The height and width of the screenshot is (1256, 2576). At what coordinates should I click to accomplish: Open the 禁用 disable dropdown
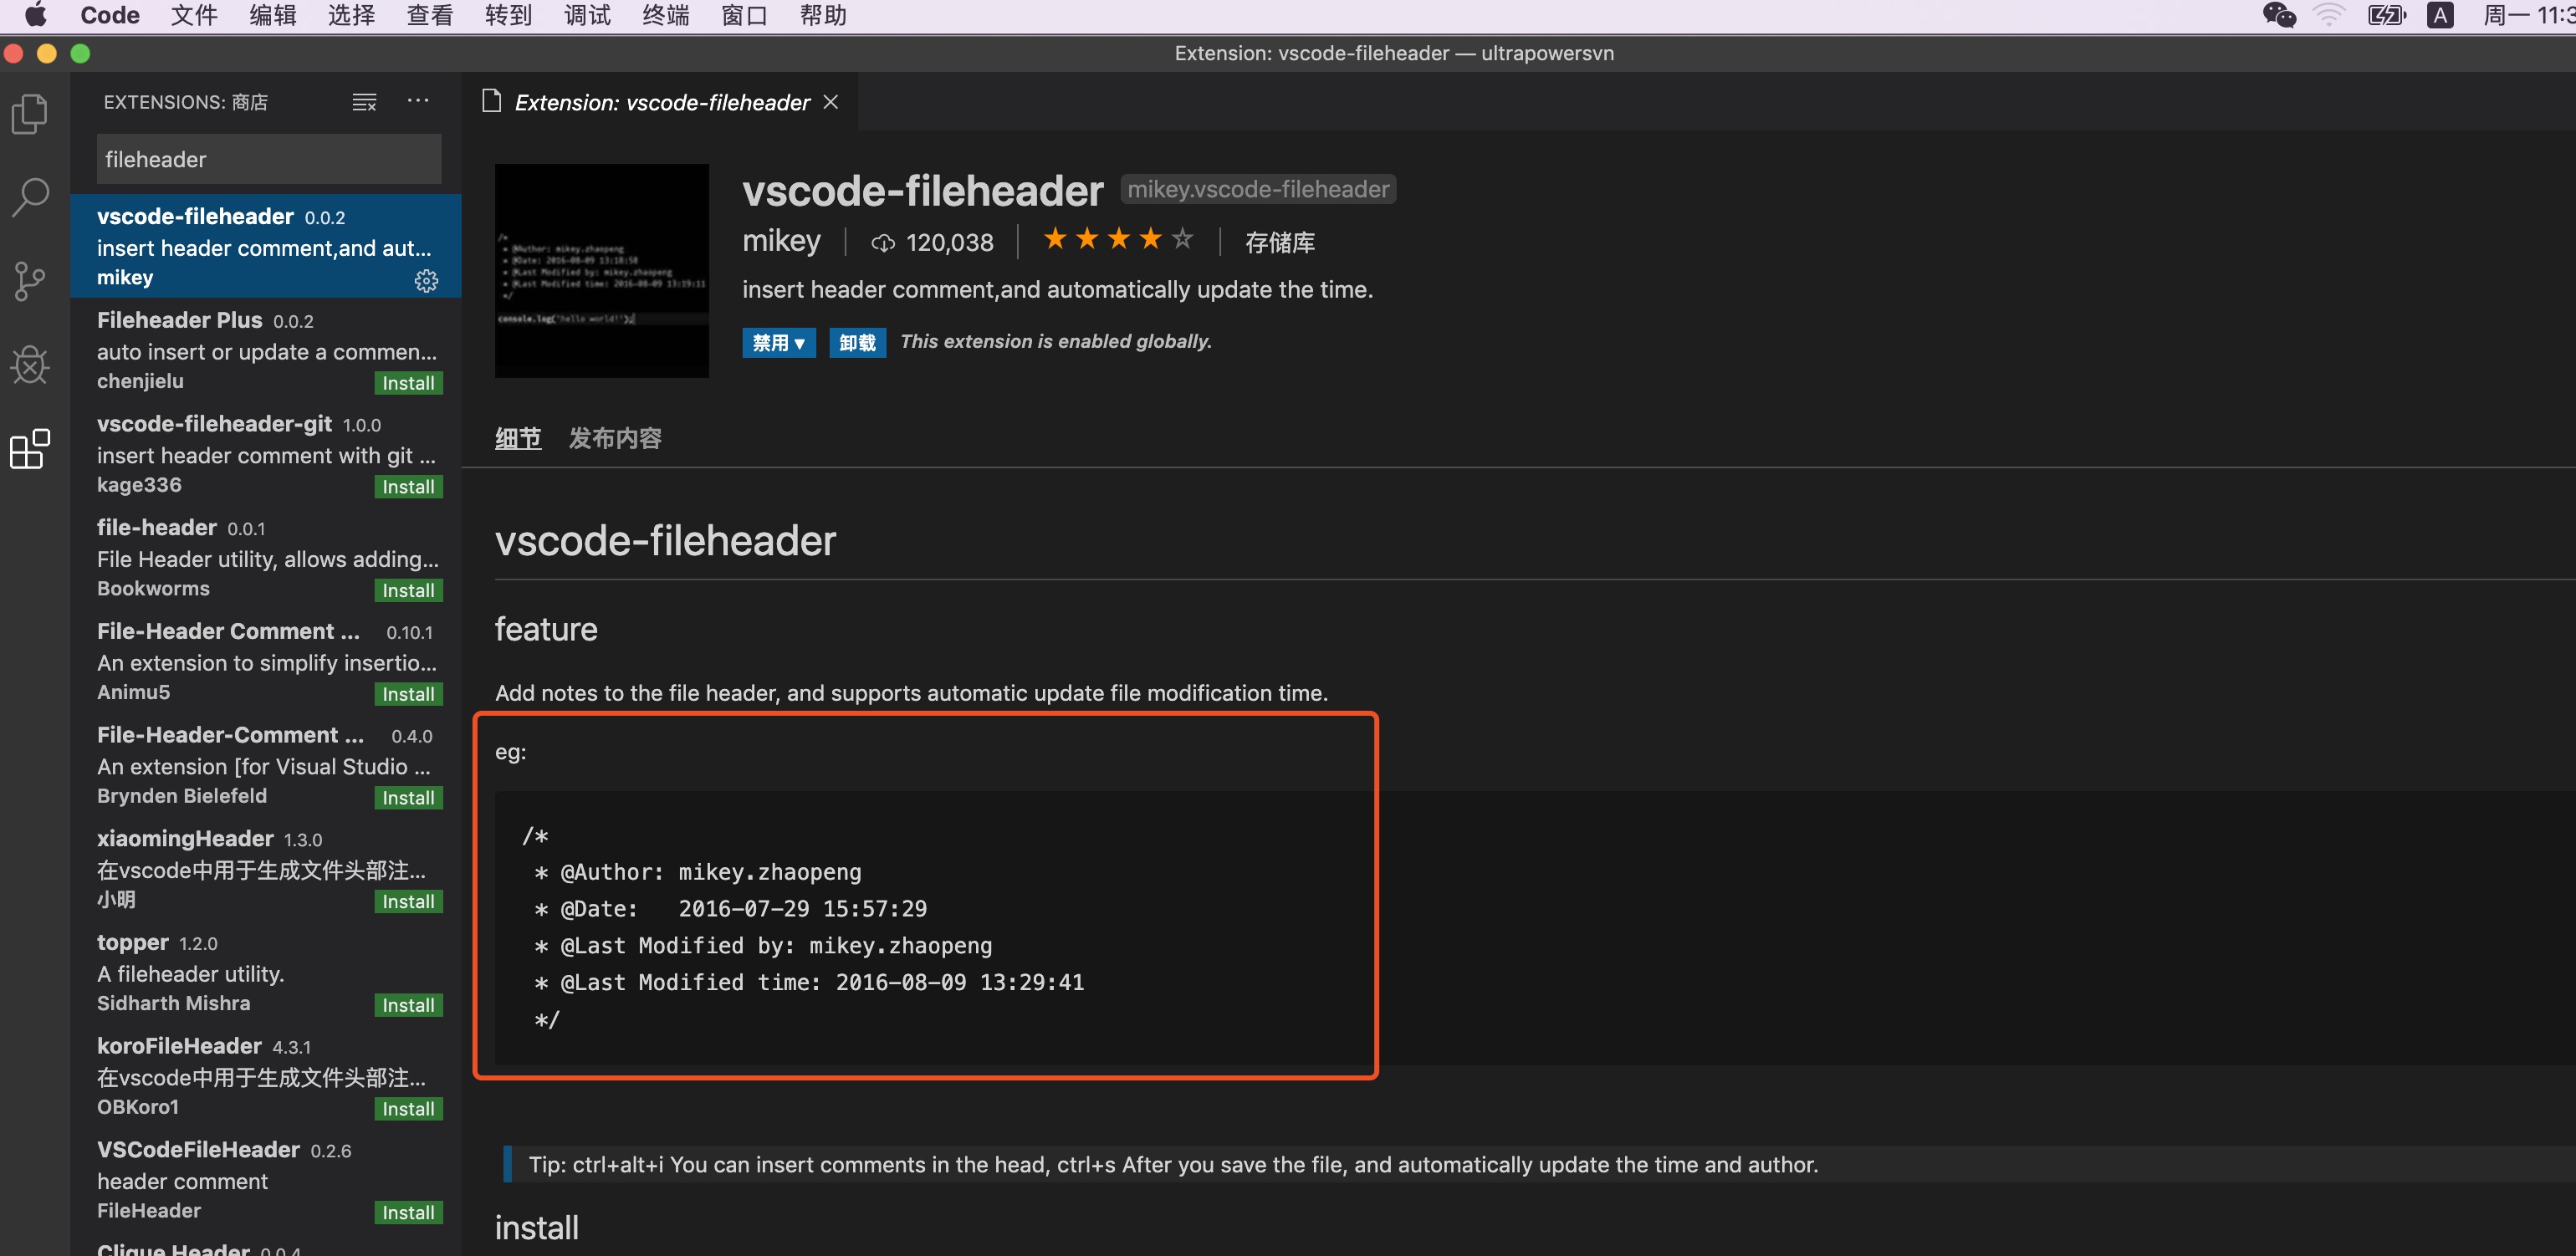coord(779,343)
